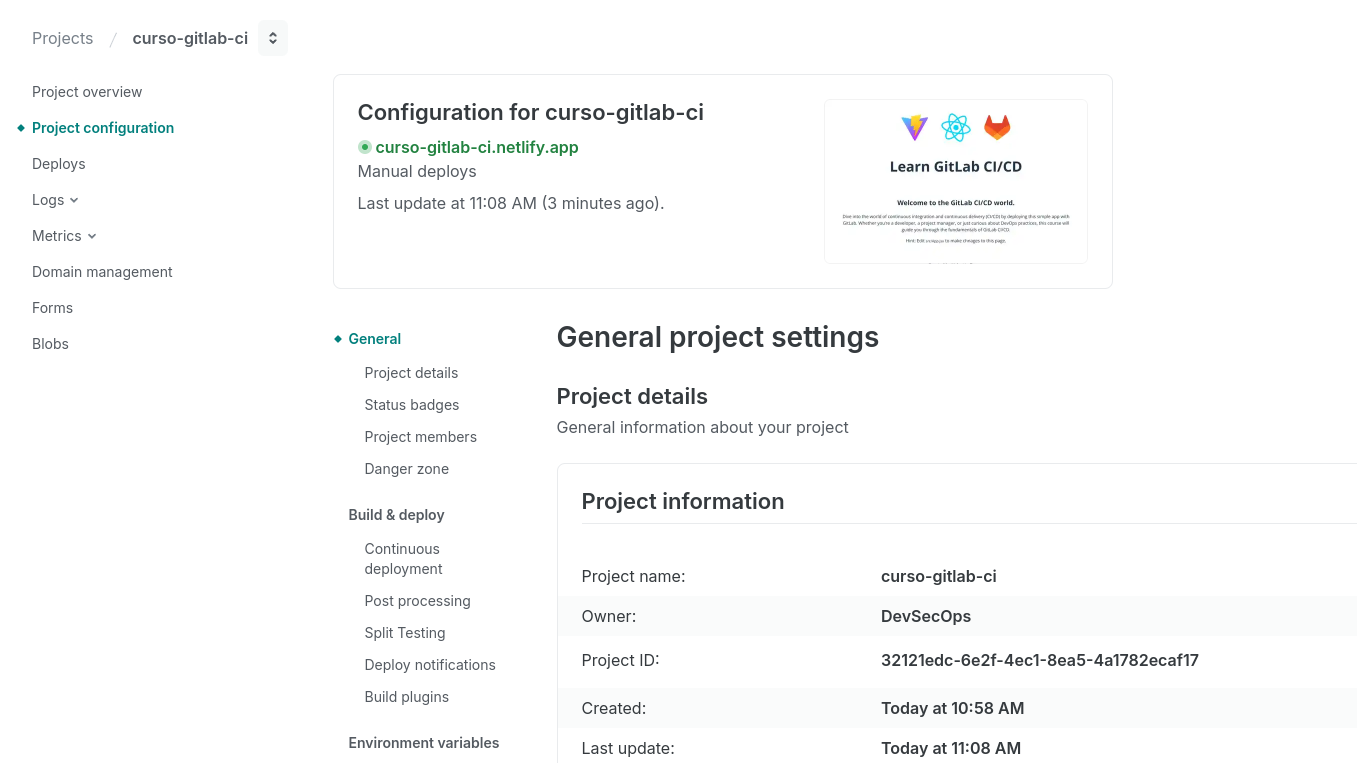This screenshot has height=763, width=1357.
Task: Open the Deploys page
Action: pyautogui.click(x=58, y=164)
